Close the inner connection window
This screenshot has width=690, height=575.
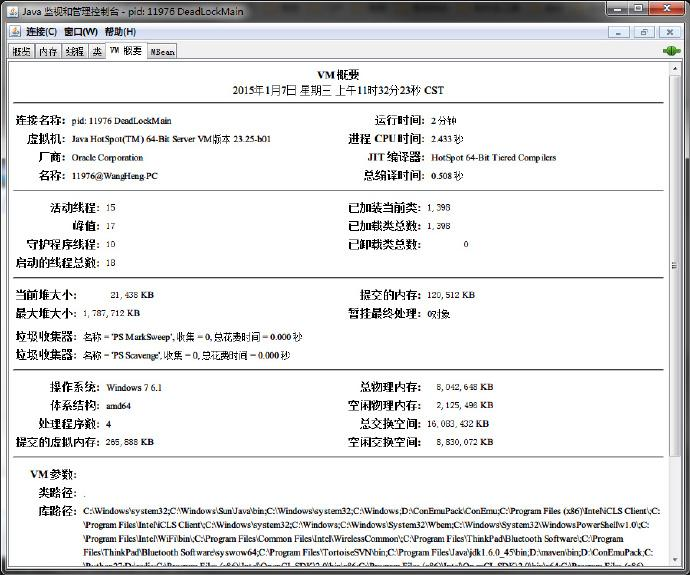[670, 32]
